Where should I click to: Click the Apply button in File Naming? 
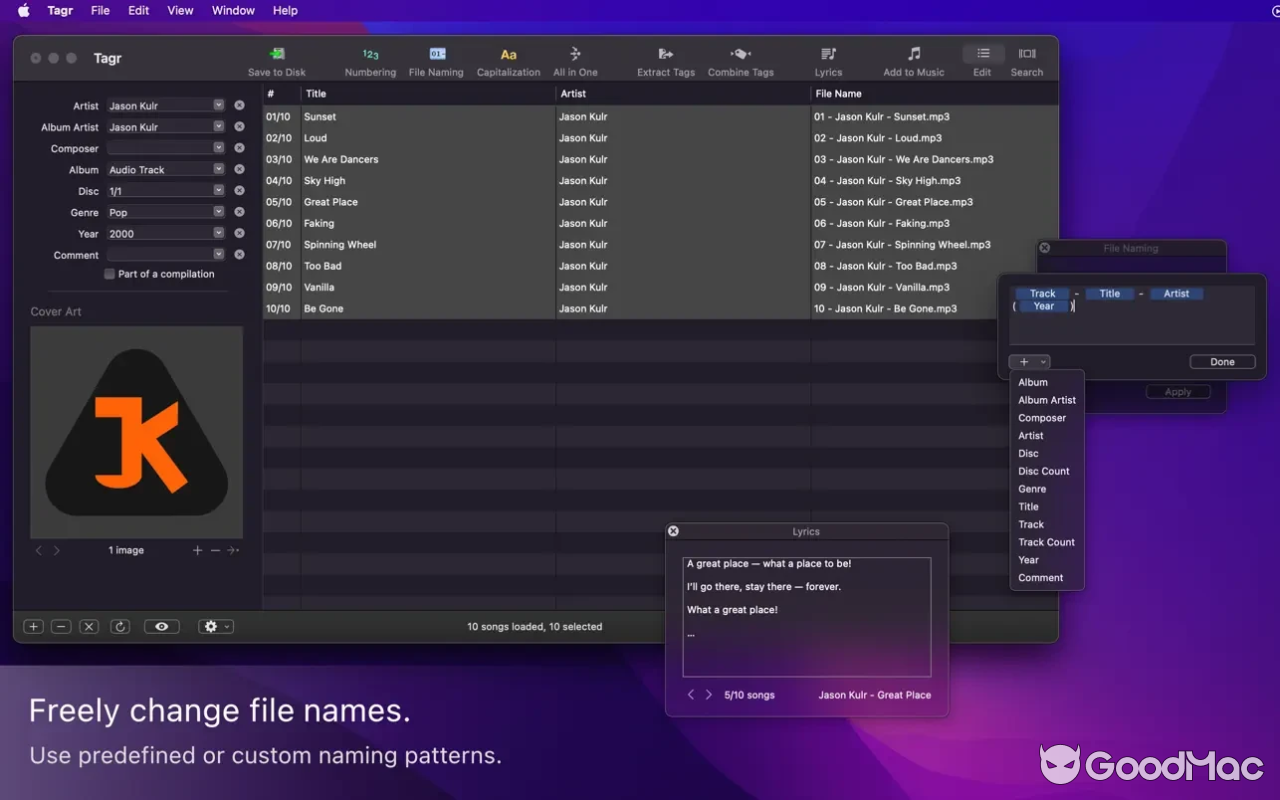1177,392
